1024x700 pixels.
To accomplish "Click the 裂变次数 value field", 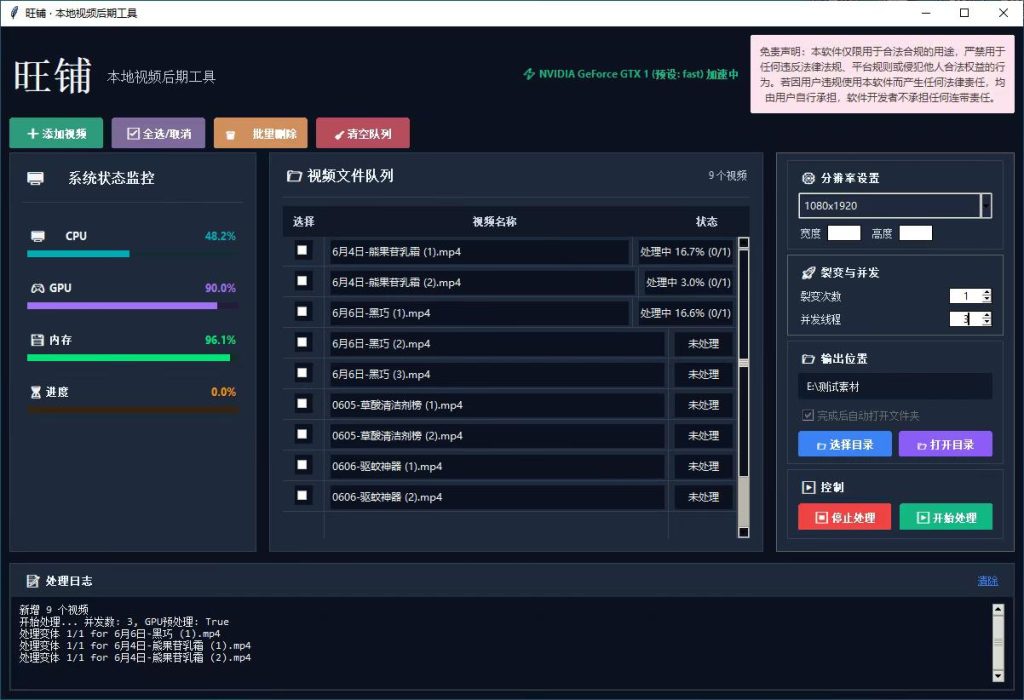I will point(966,296).
